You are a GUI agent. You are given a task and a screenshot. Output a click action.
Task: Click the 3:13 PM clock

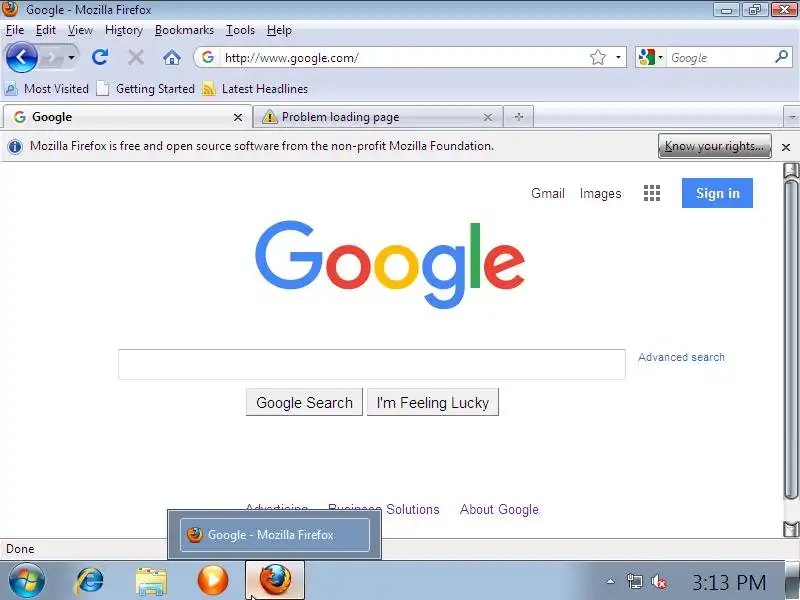pos(729,582)
